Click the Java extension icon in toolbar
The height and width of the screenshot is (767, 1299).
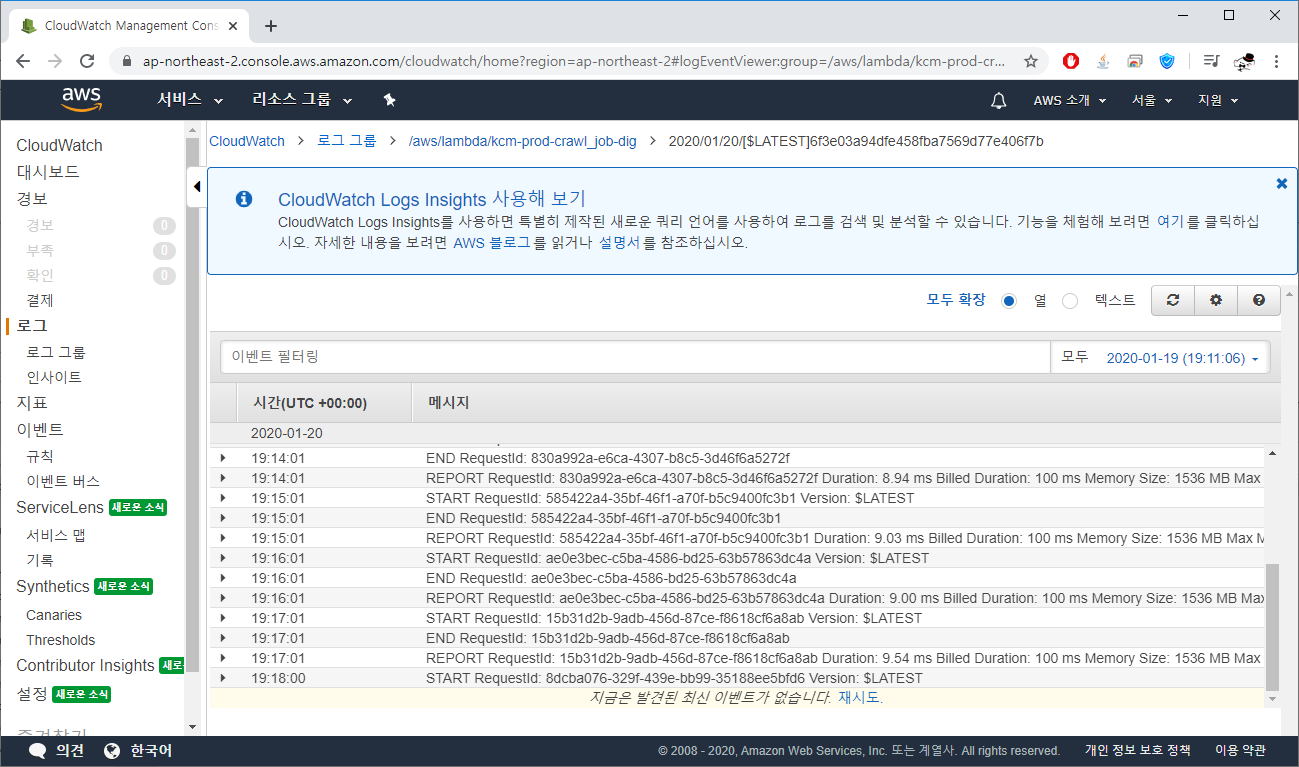tap(1103, 61)
